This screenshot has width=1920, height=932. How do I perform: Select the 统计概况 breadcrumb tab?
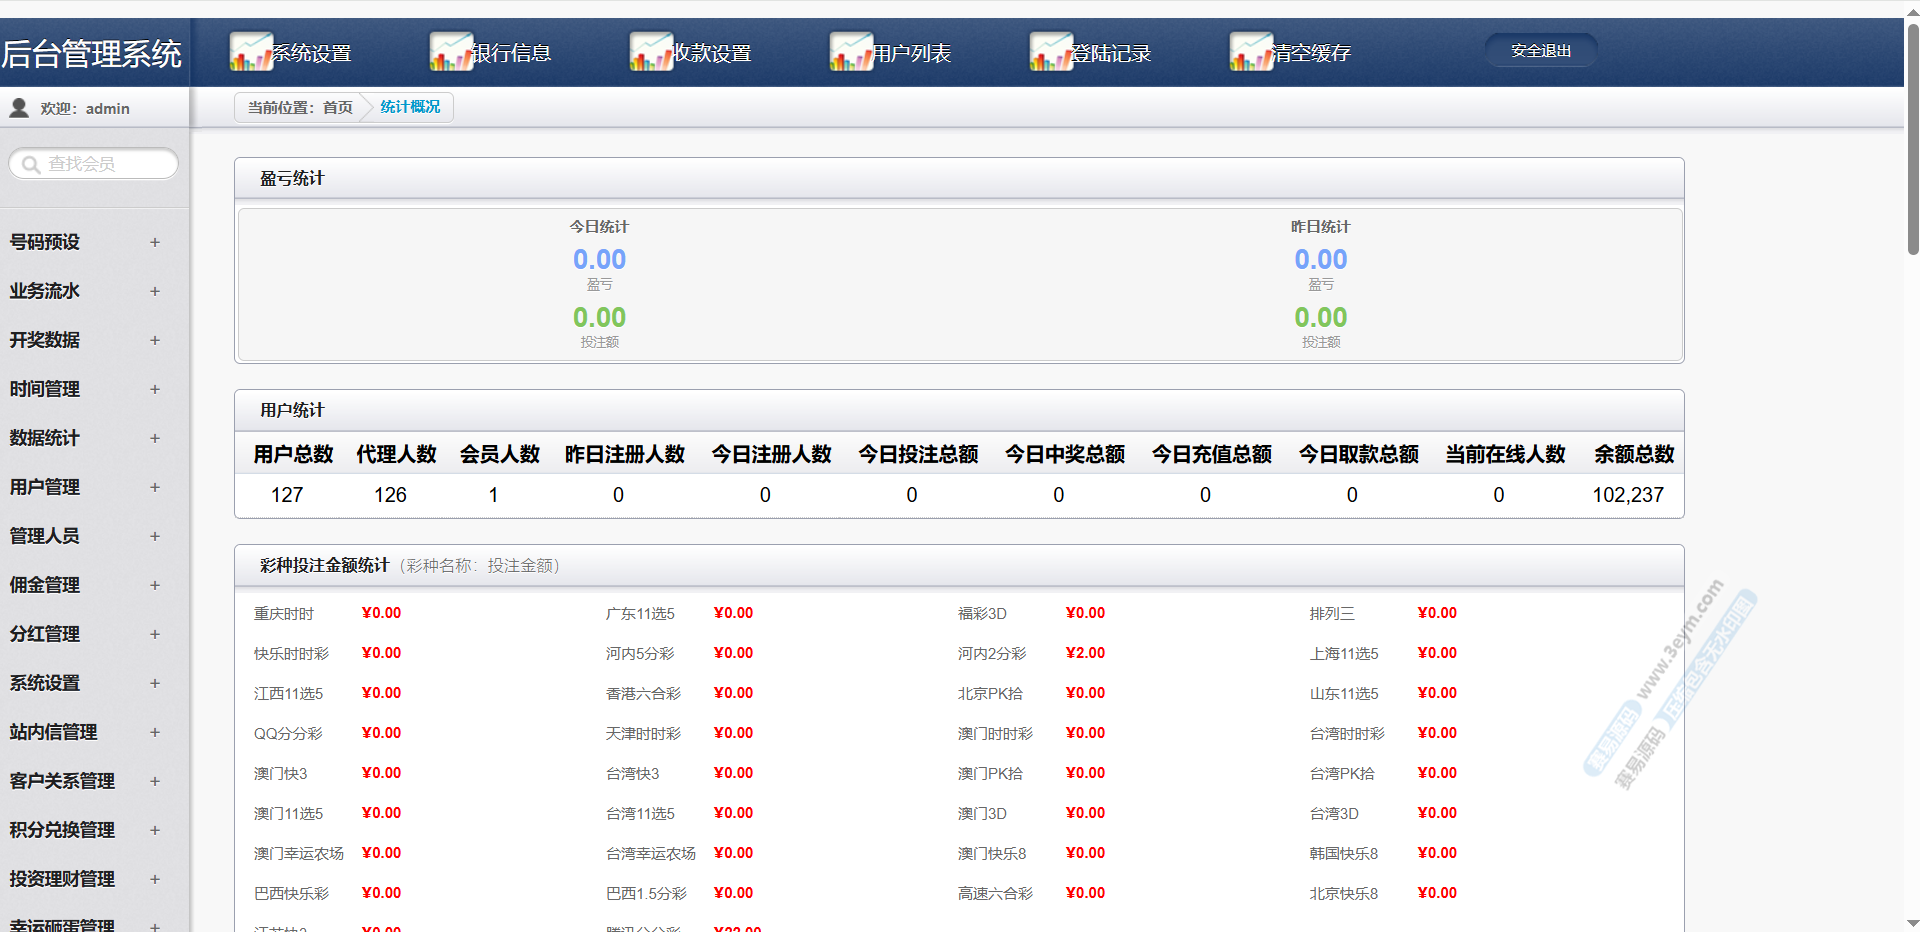click(410, 107)
